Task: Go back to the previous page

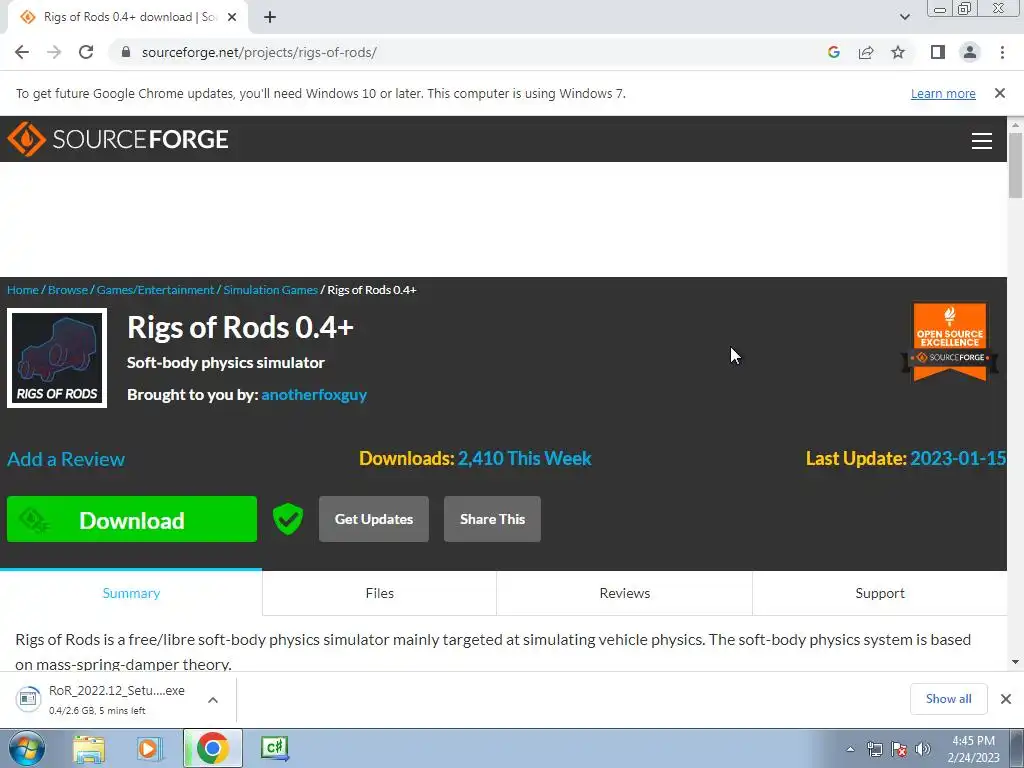Action: click(22, 52)
